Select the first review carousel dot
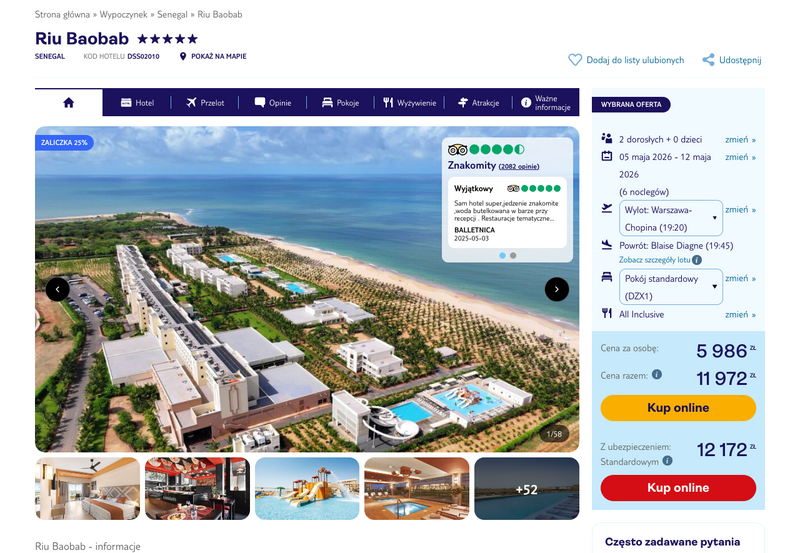800x553 pixels. click(503, 256)
